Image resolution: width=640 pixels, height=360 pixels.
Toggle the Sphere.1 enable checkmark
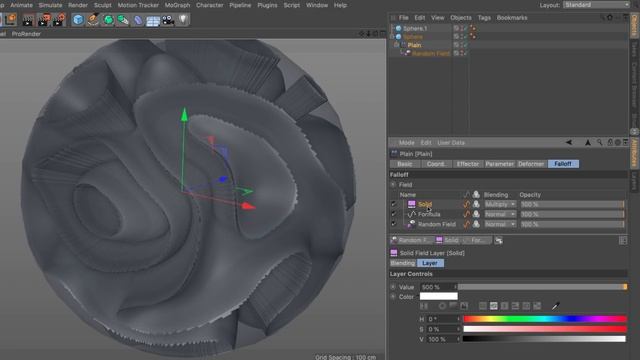pyautogui.click(x=466, y=28)
